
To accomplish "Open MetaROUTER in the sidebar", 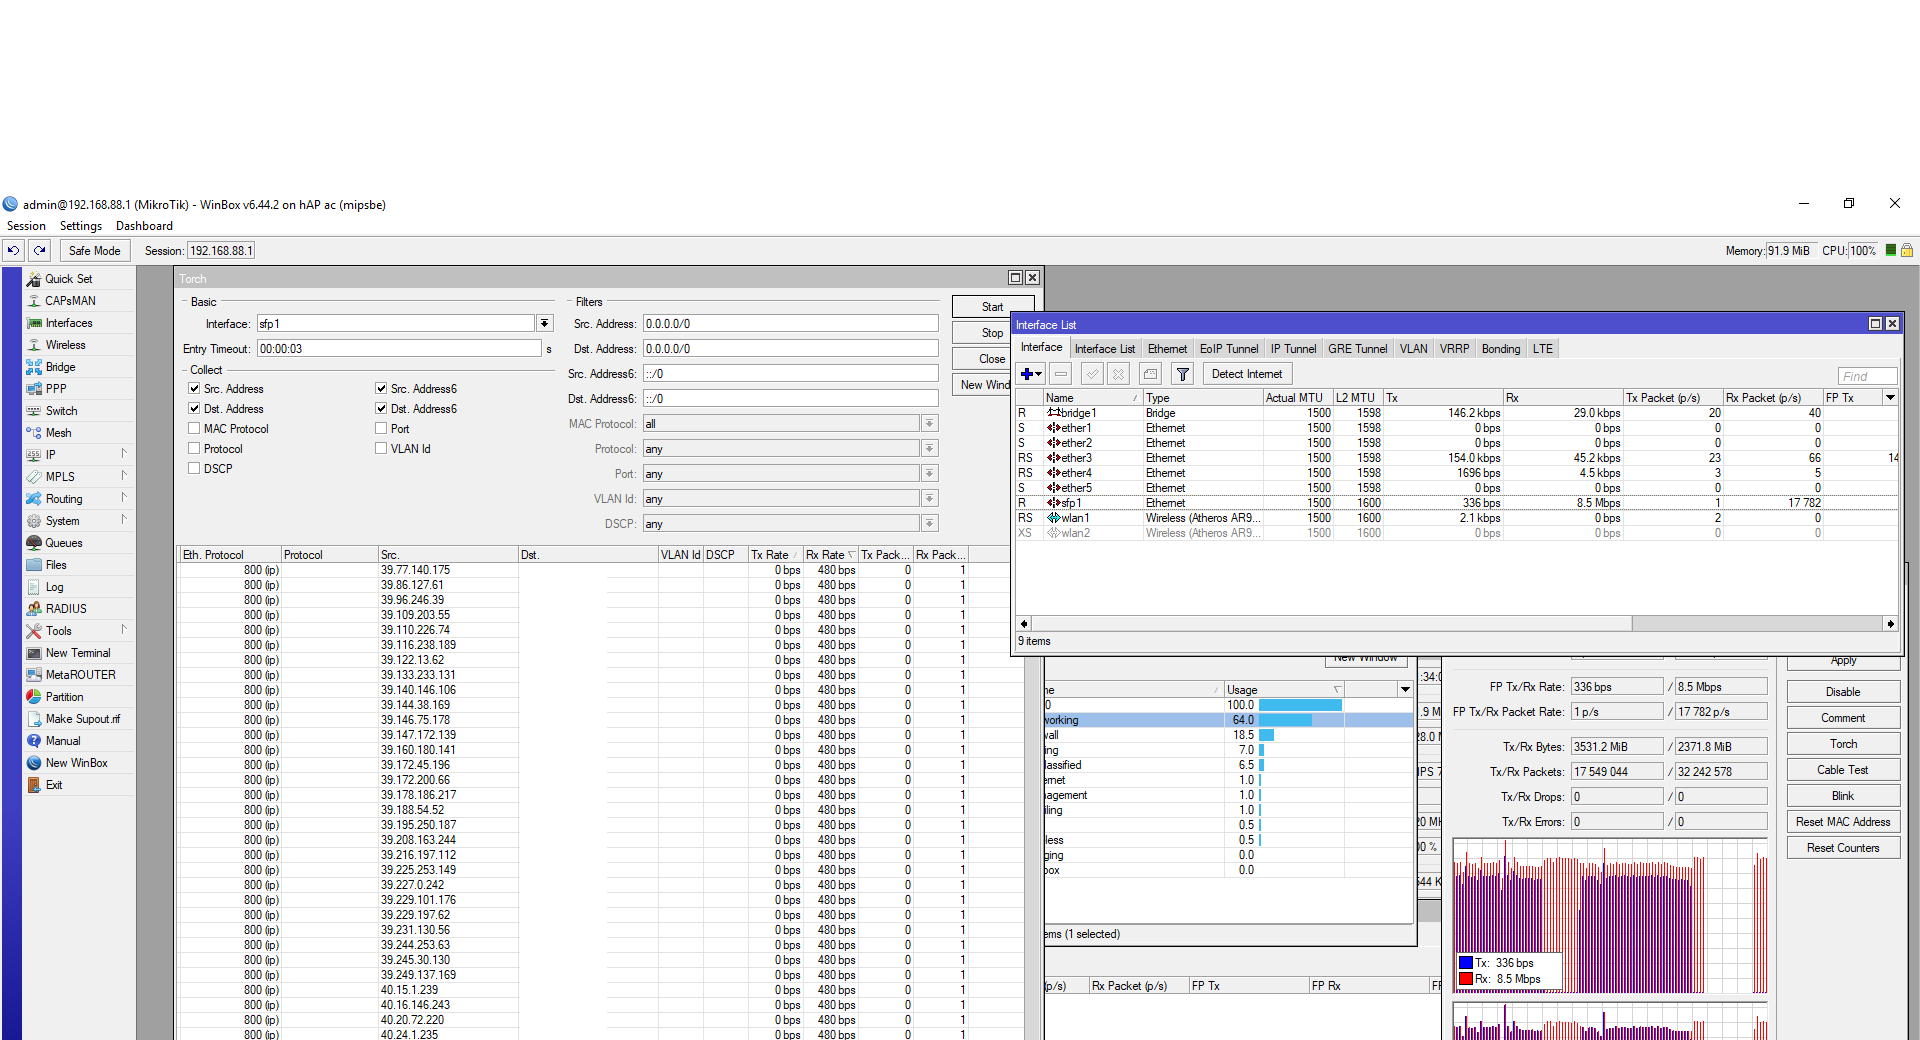I will click(80, 675).
